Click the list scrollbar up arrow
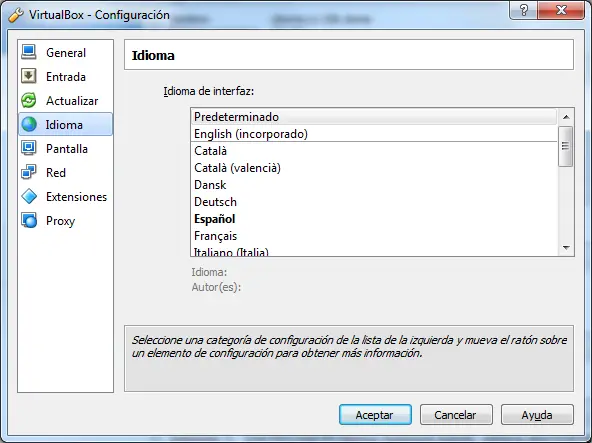The width and height of the screenshot is (592, 443). [x=566, y=117]
